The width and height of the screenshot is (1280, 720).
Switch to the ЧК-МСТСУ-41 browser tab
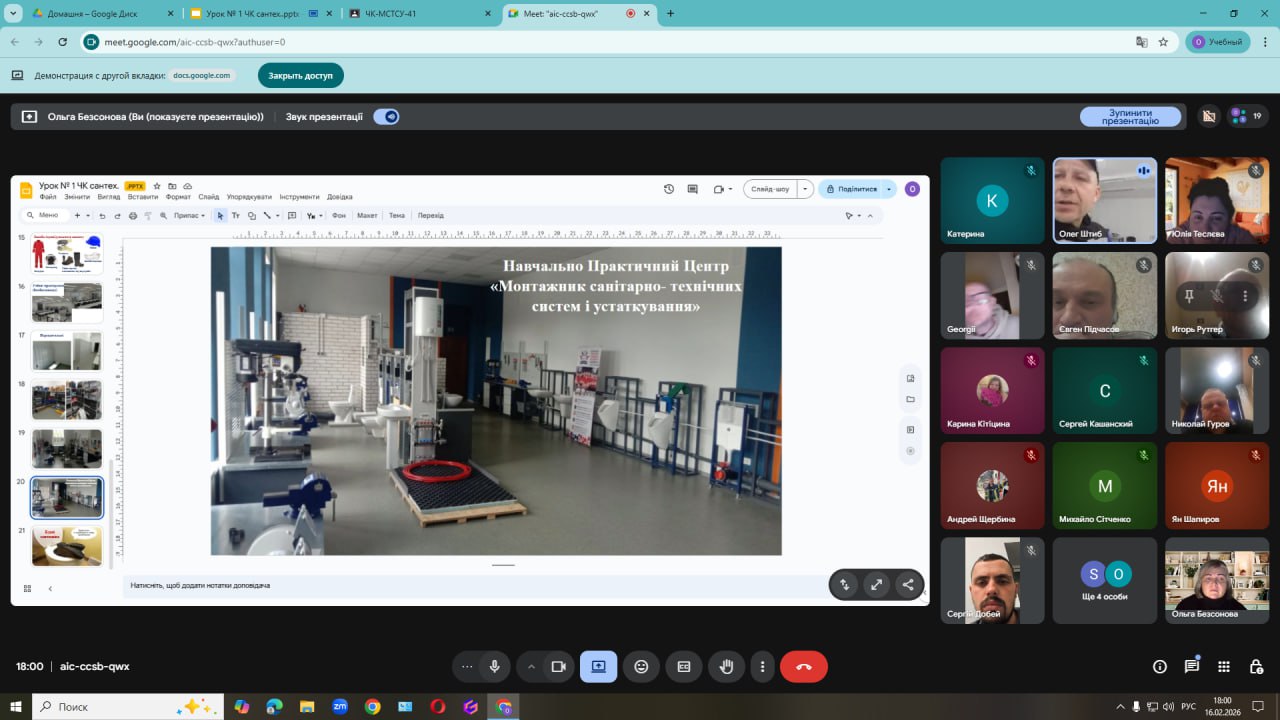[420, 14]
